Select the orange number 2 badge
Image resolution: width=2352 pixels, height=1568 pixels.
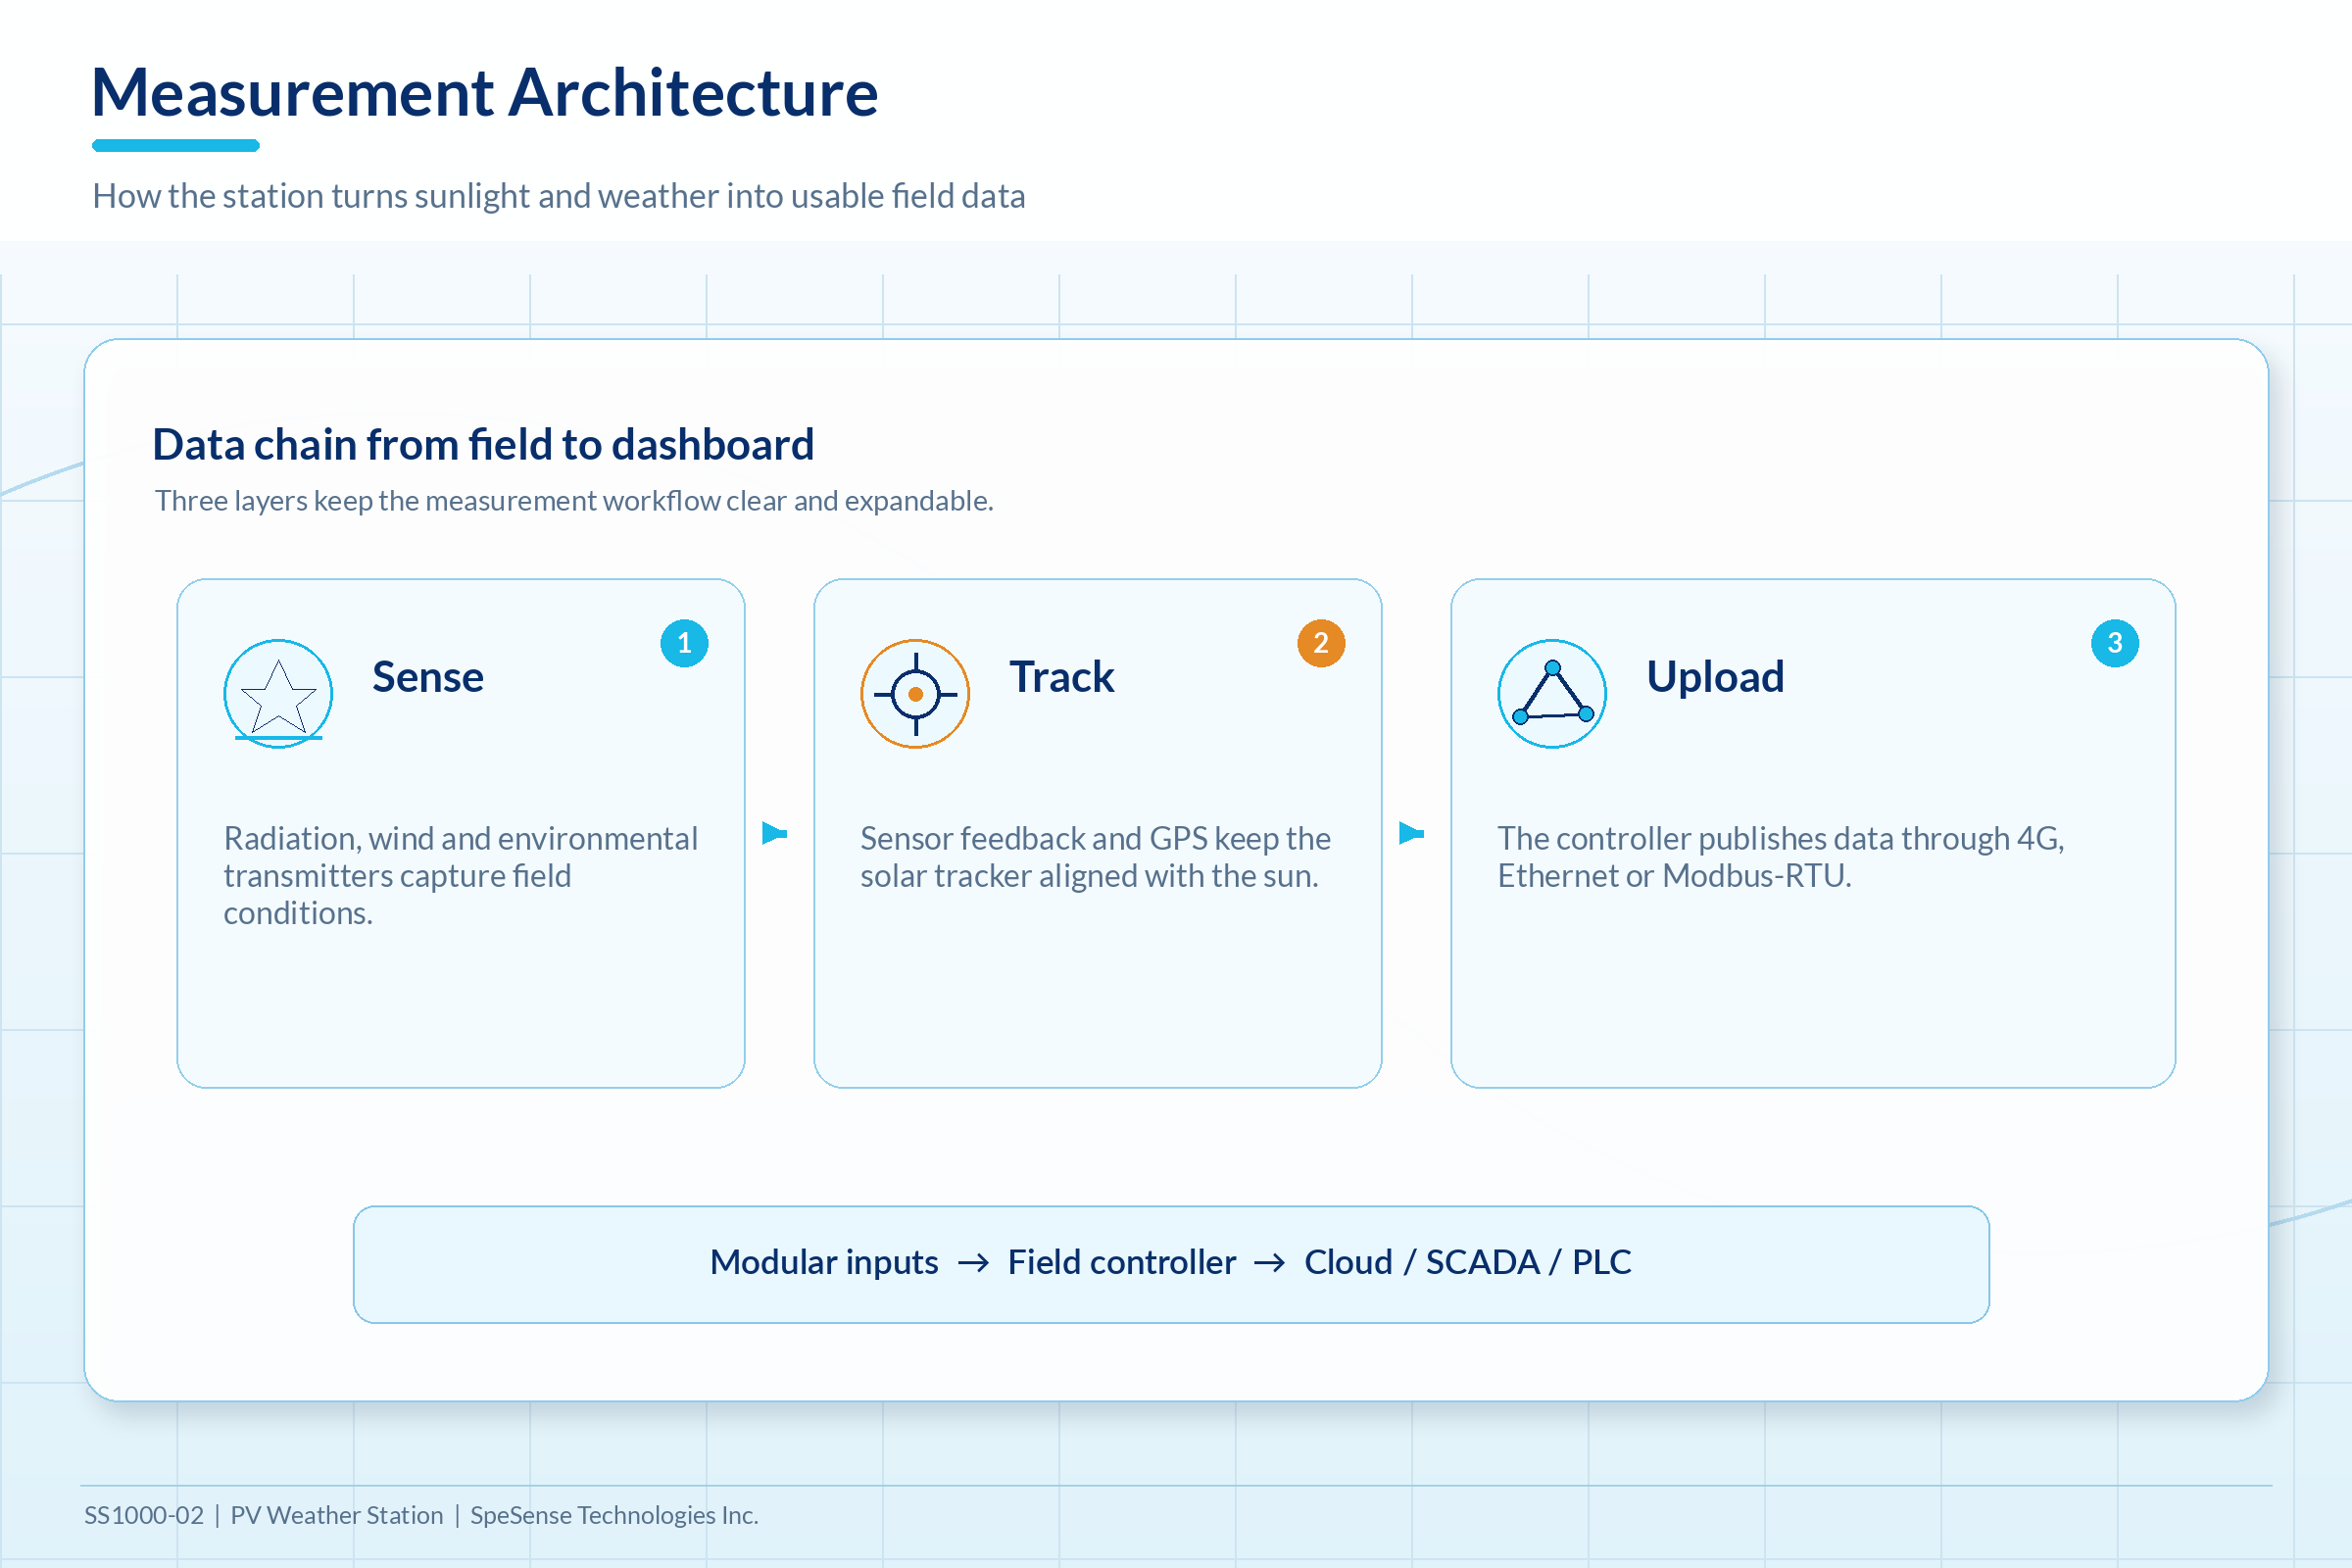coord(1321,643)
